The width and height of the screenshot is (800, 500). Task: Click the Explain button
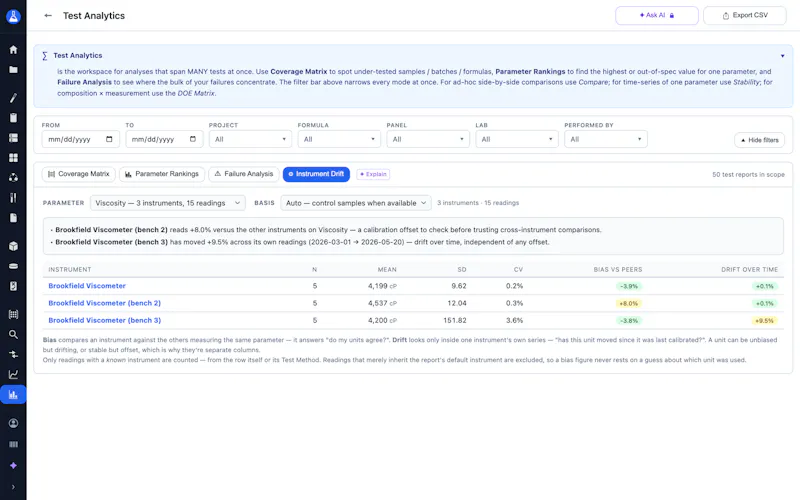pos(373,174)
